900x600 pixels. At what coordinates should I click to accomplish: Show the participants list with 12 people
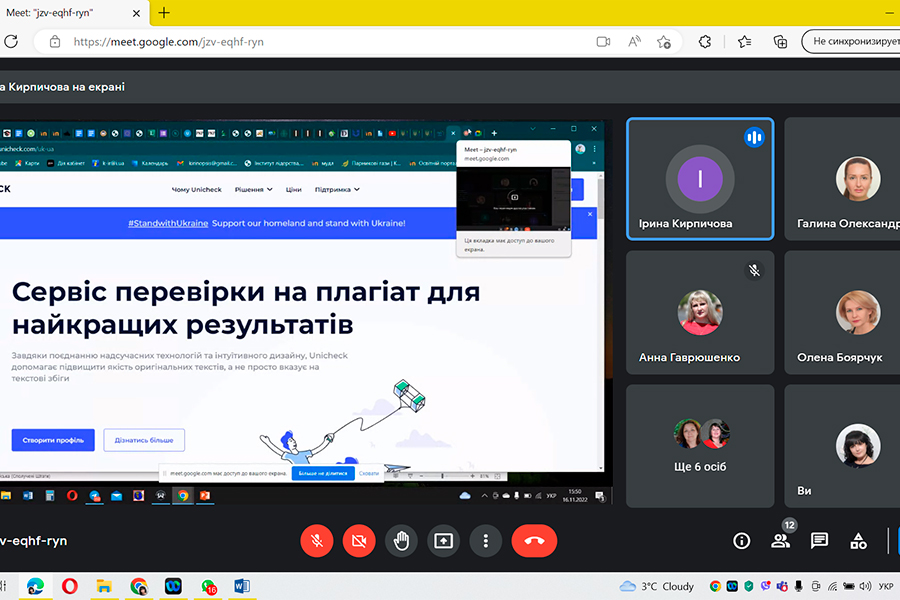coord(781,540)
